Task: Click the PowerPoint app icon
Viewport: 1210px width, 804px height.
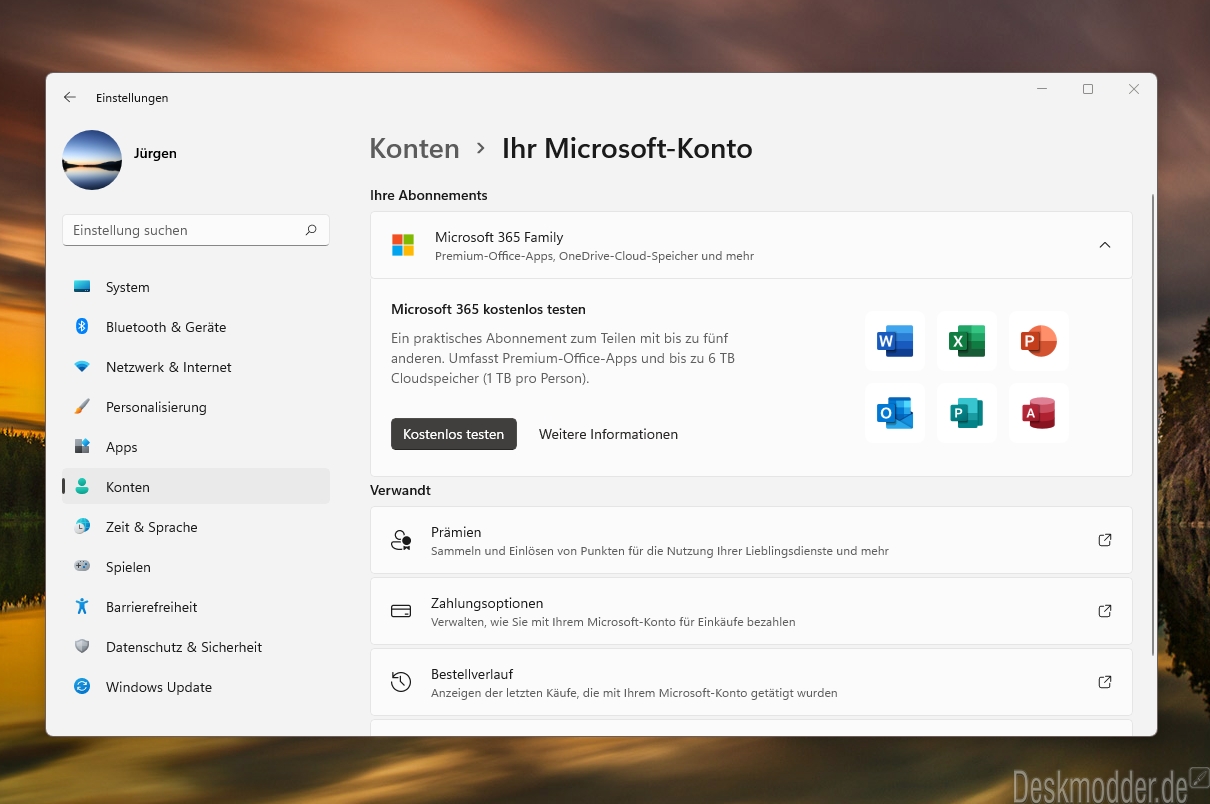Action: click(1039, 341)
